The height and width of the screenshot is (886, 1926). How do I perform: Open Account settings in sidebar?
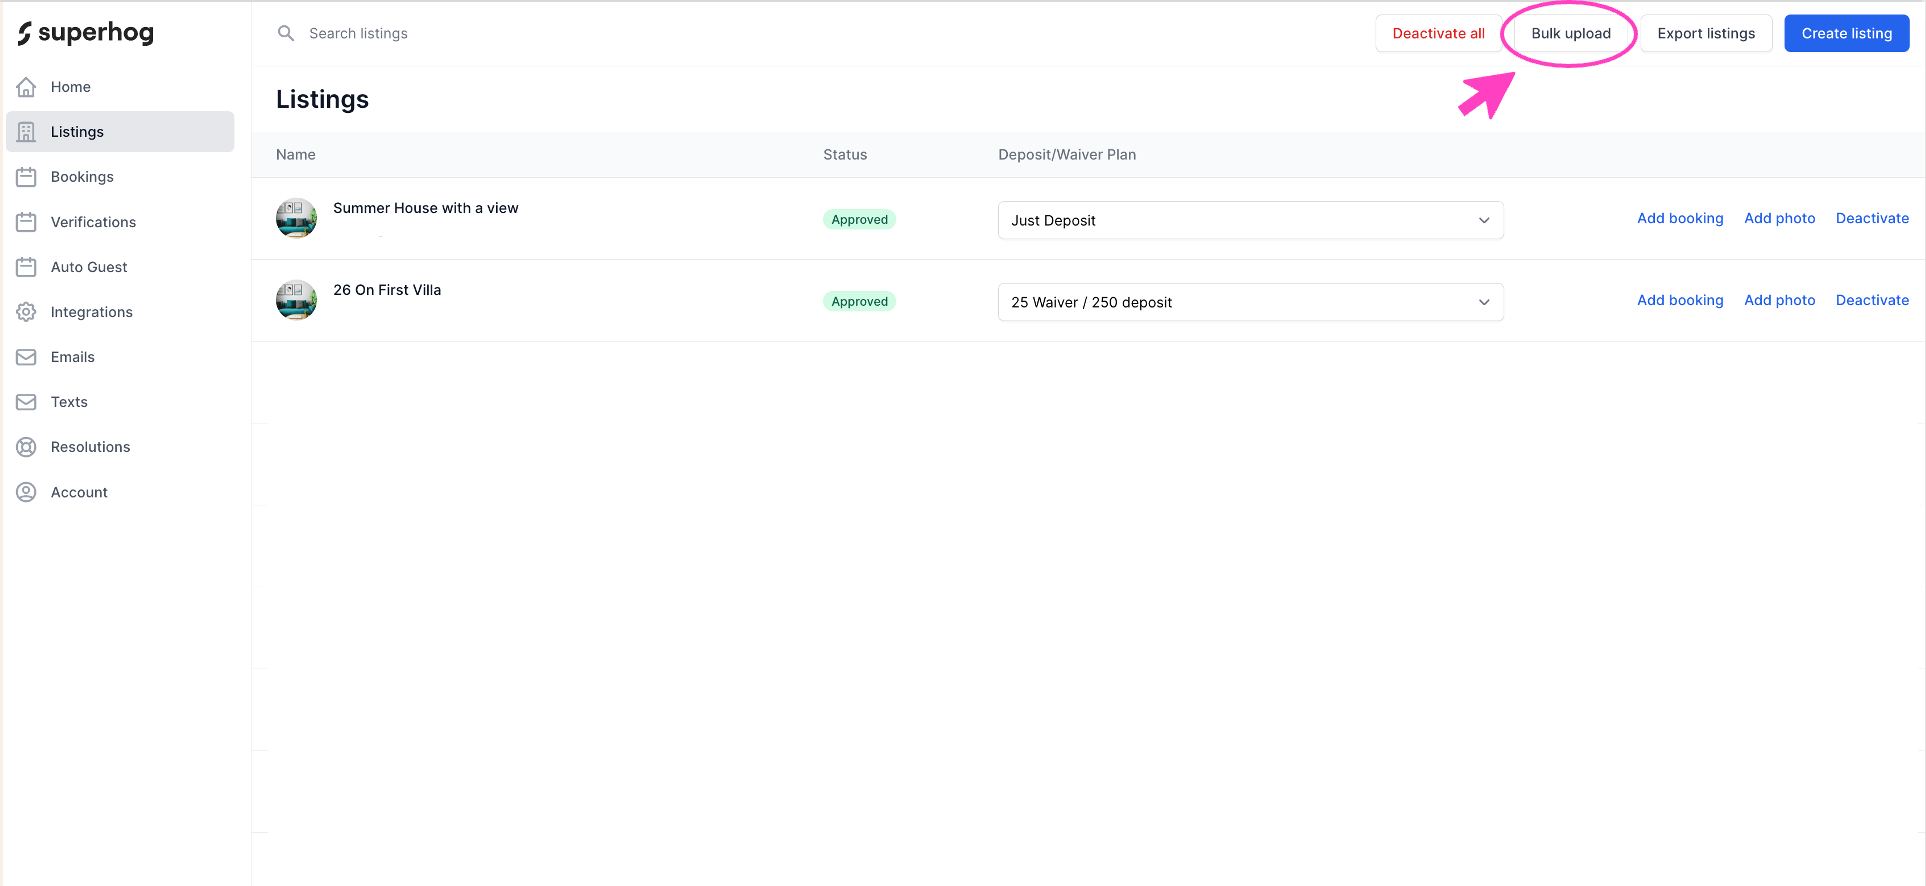[x=120, y=492]
